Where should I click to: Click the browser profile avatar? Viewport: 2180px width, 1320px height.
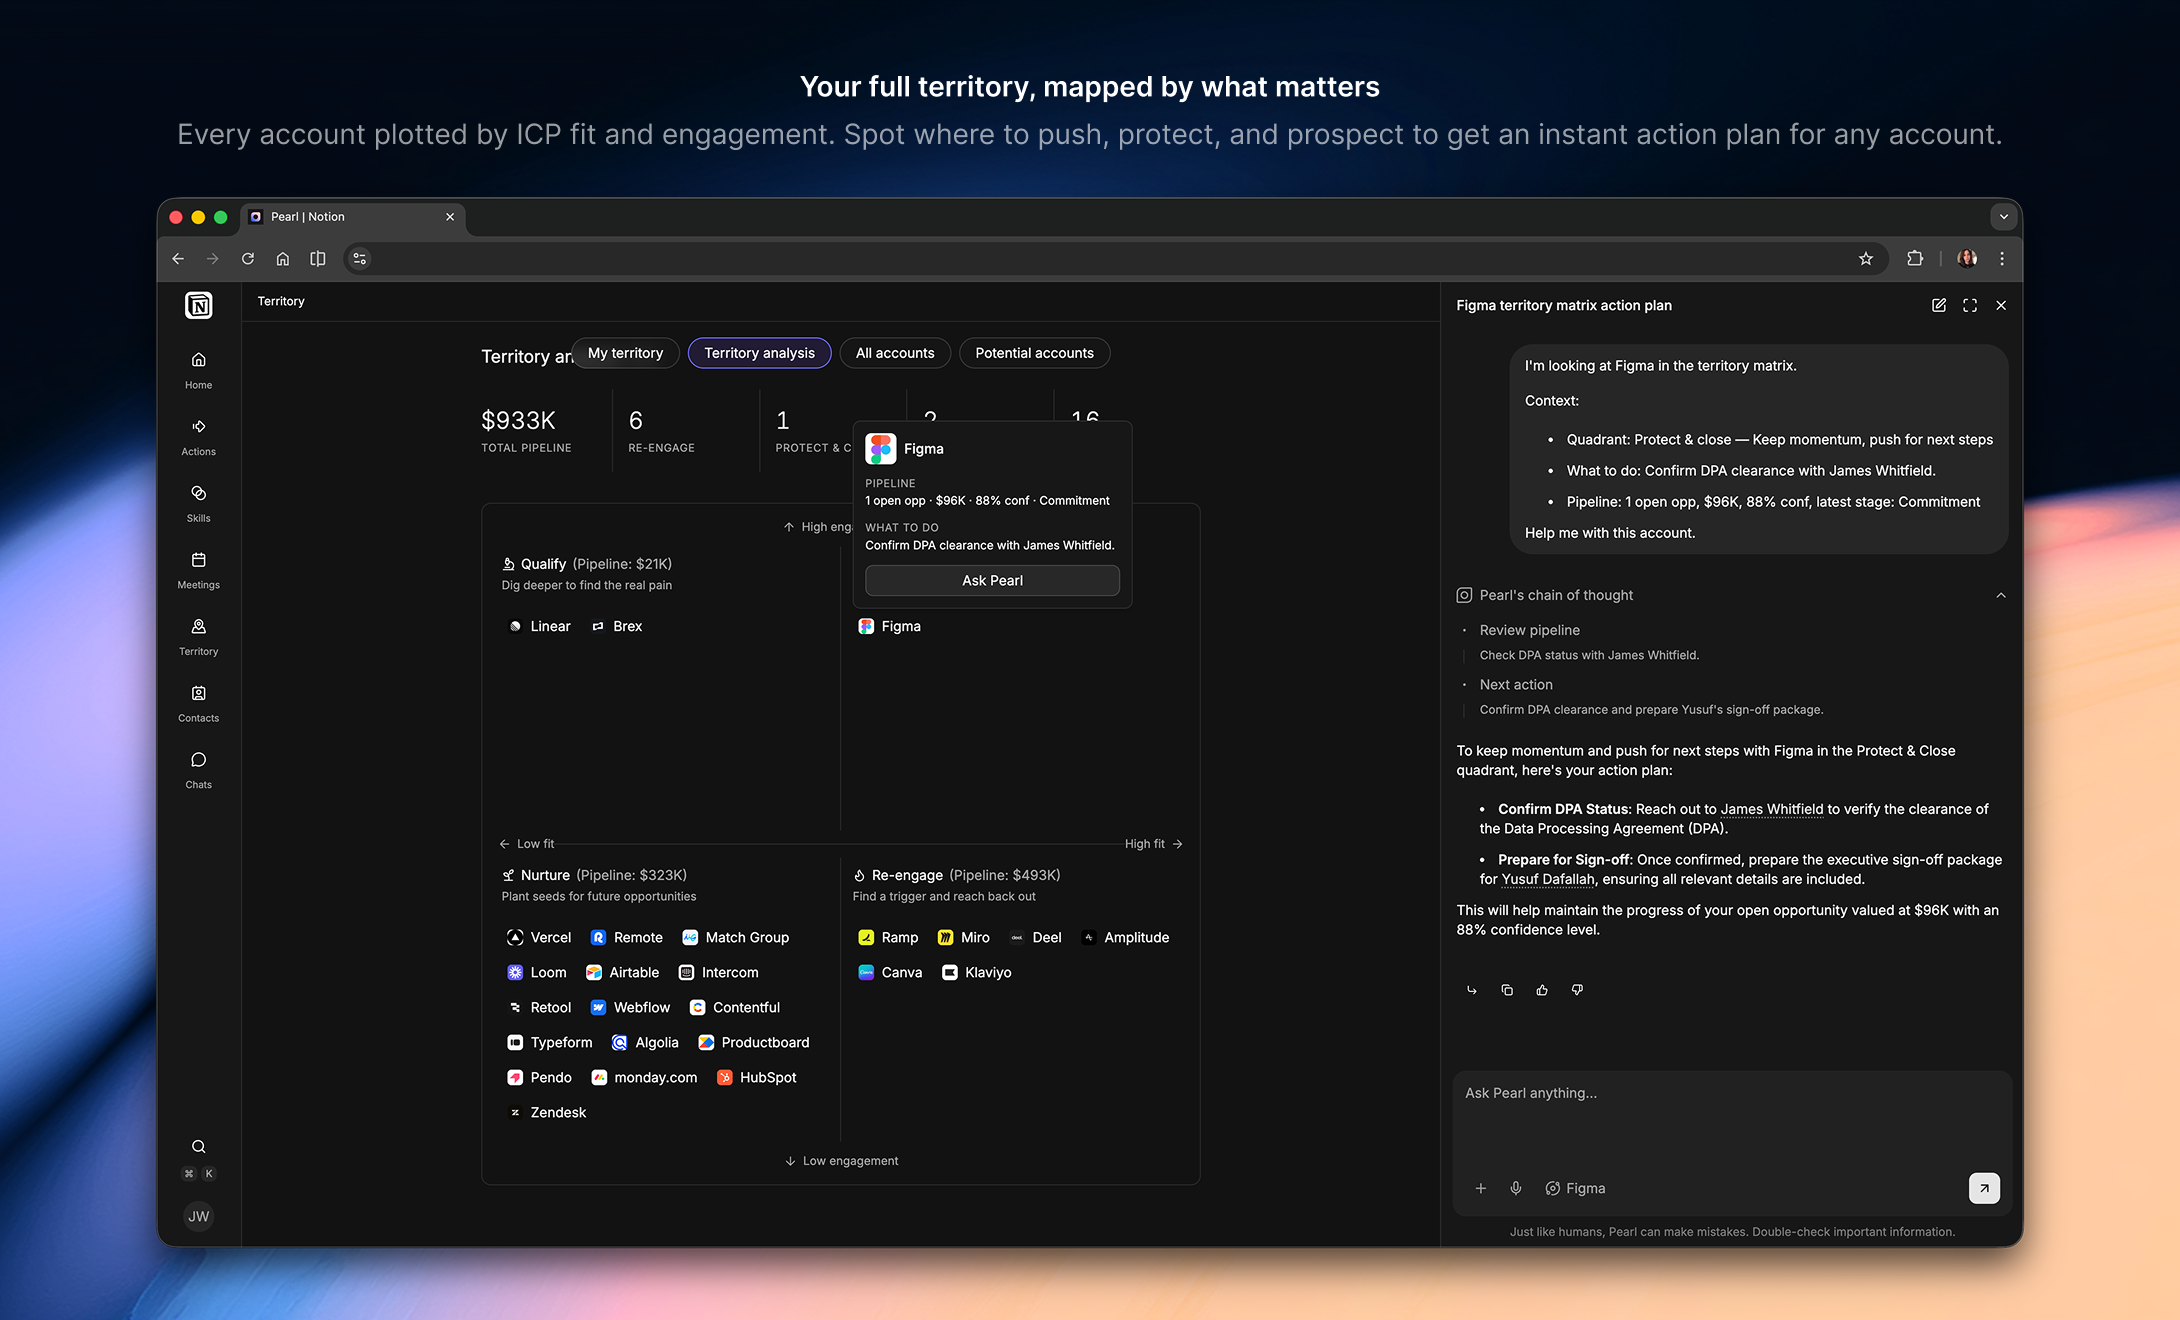coord(1967,259)
